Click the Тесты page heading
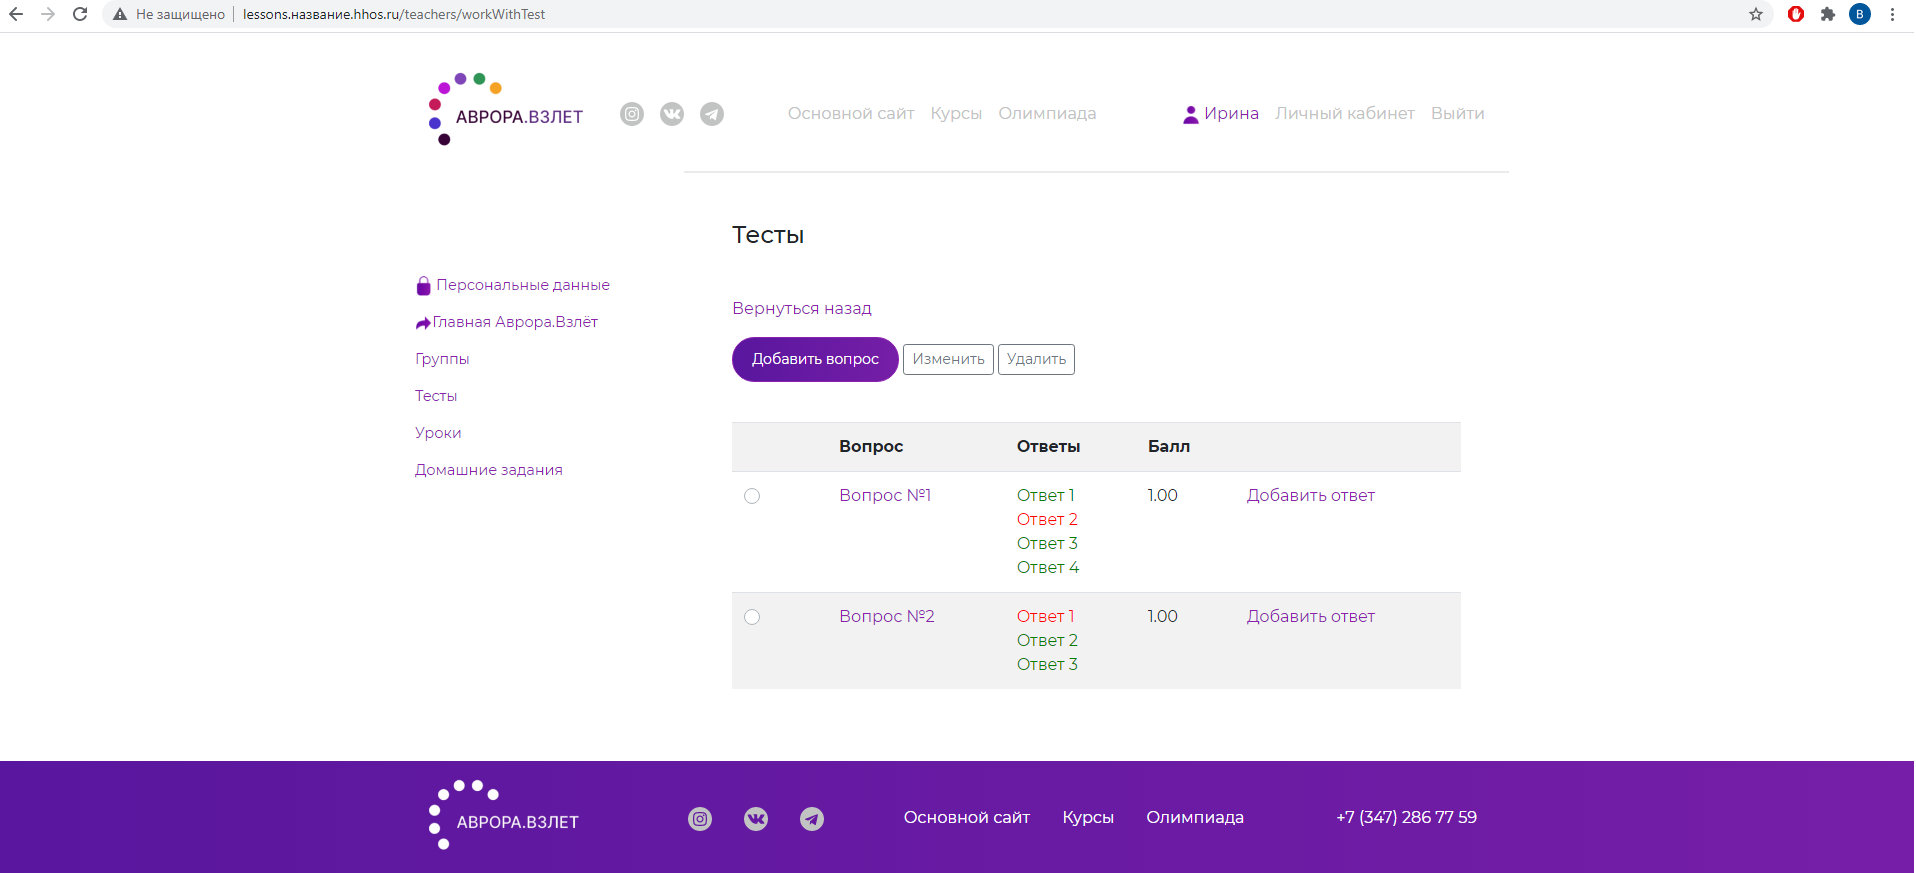The height and width of the screenshot is (873, 1916). 768,235
